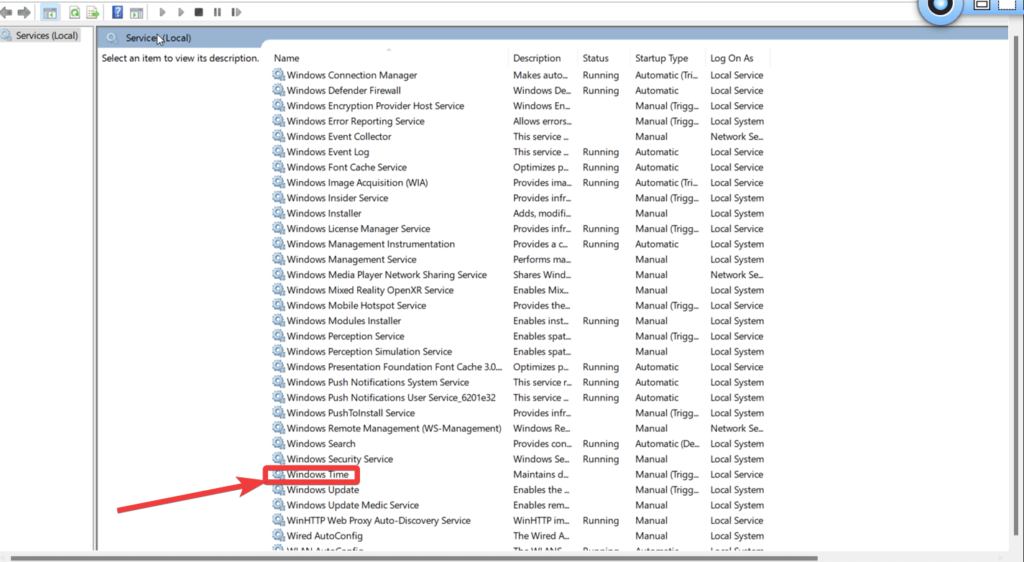The height and width of the screenshot is (562, 1024).
Task: Select Windows Image Acquisition (WIA)
Action: [x=357, y=182]
